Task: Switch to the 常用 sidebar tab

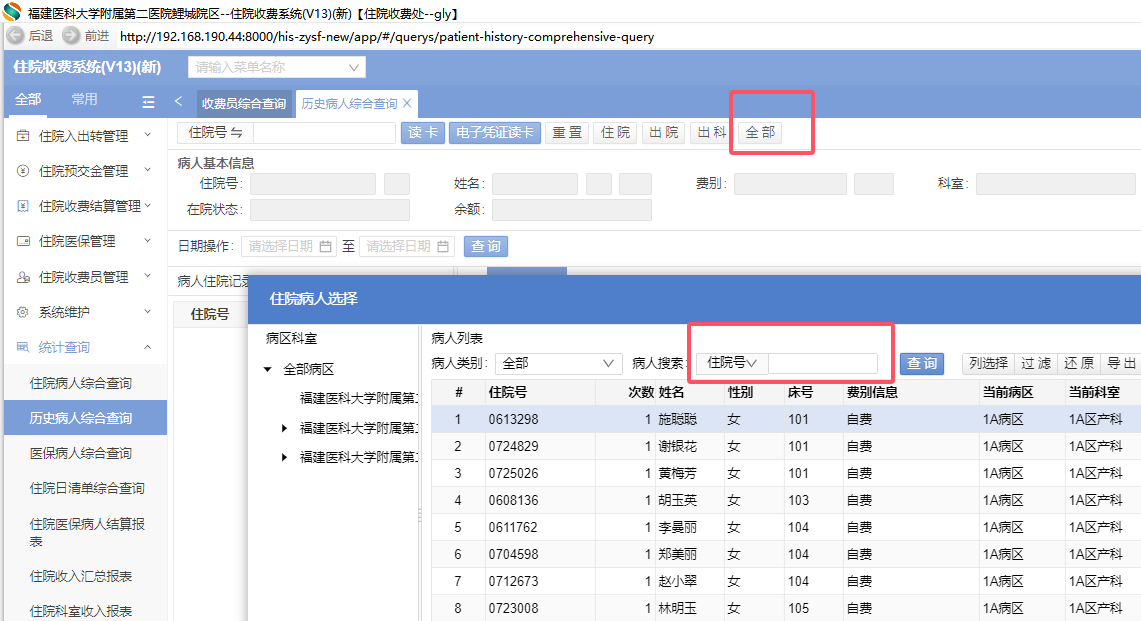Action: click(x=84, y=100)
